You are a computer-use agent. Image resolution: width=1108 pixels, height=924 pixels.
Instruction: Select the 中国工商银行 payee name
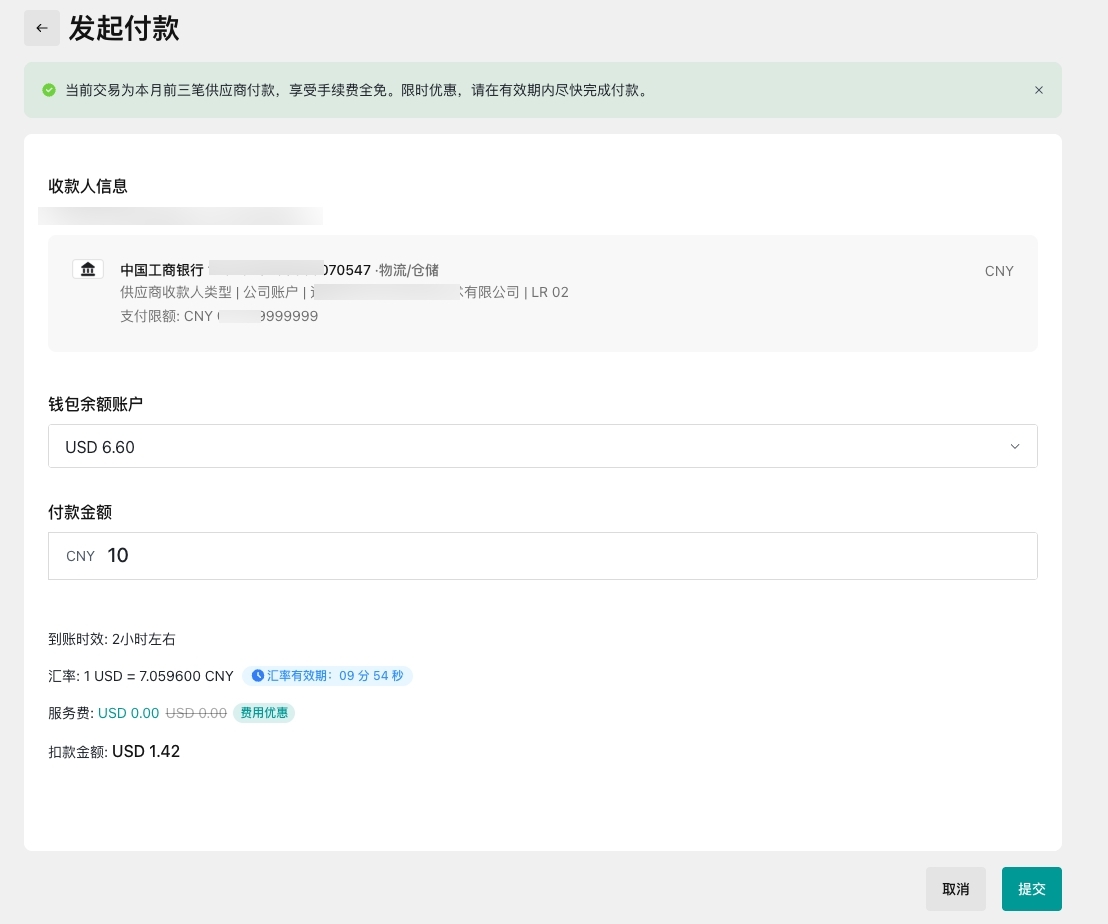[x=162, y=270]
